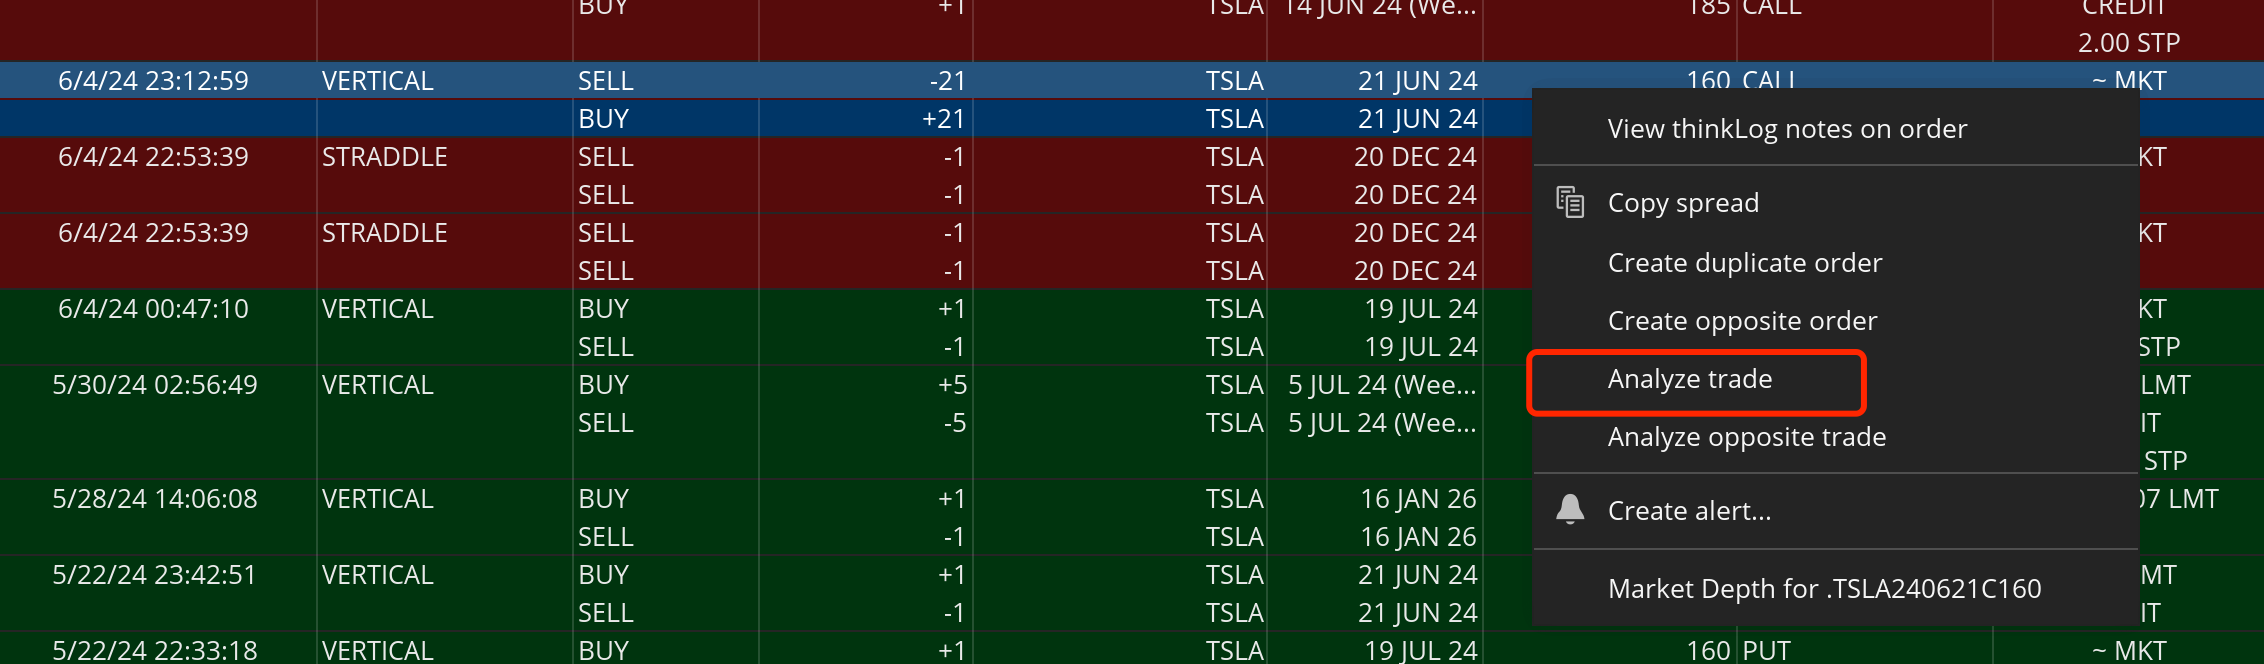The width and height of the screenshot is (2264, 664).
Task: Choose Create duplicate order from menu
Action: (x=1745, y=263)
